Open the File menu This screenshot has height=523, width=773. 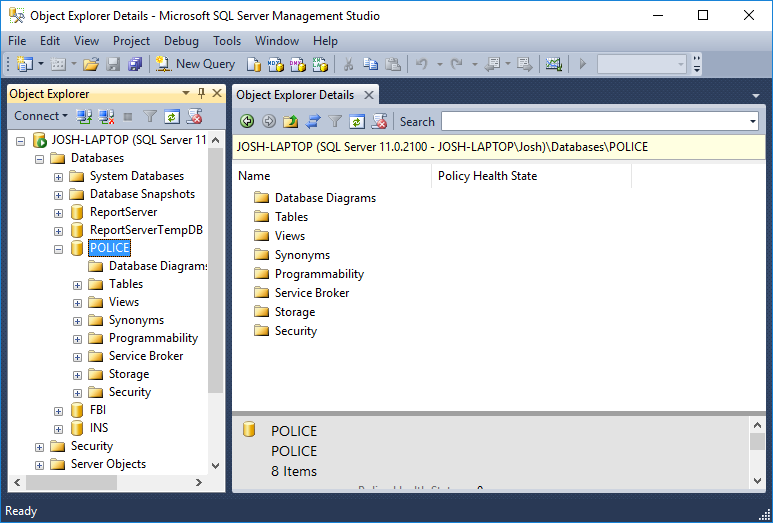click(x=17, y=41)
